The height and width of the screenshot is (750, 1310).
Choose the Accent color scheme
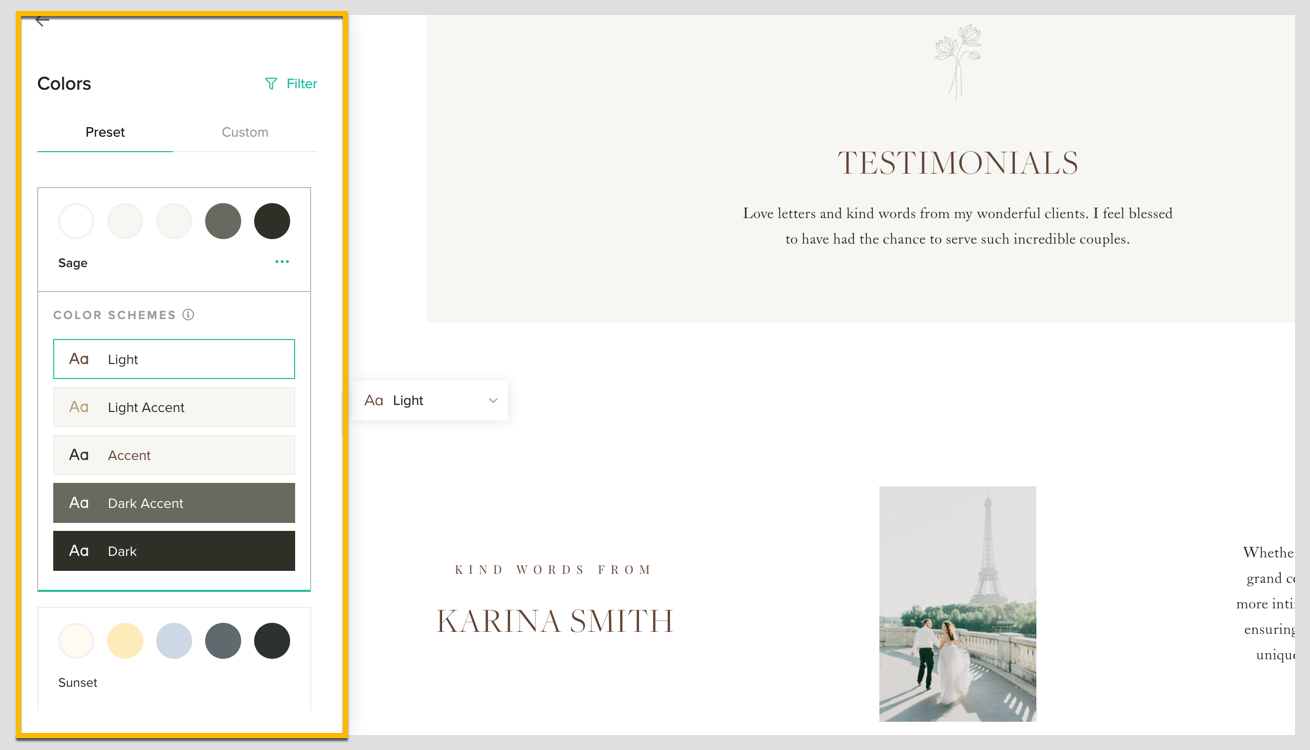(174, 455)
